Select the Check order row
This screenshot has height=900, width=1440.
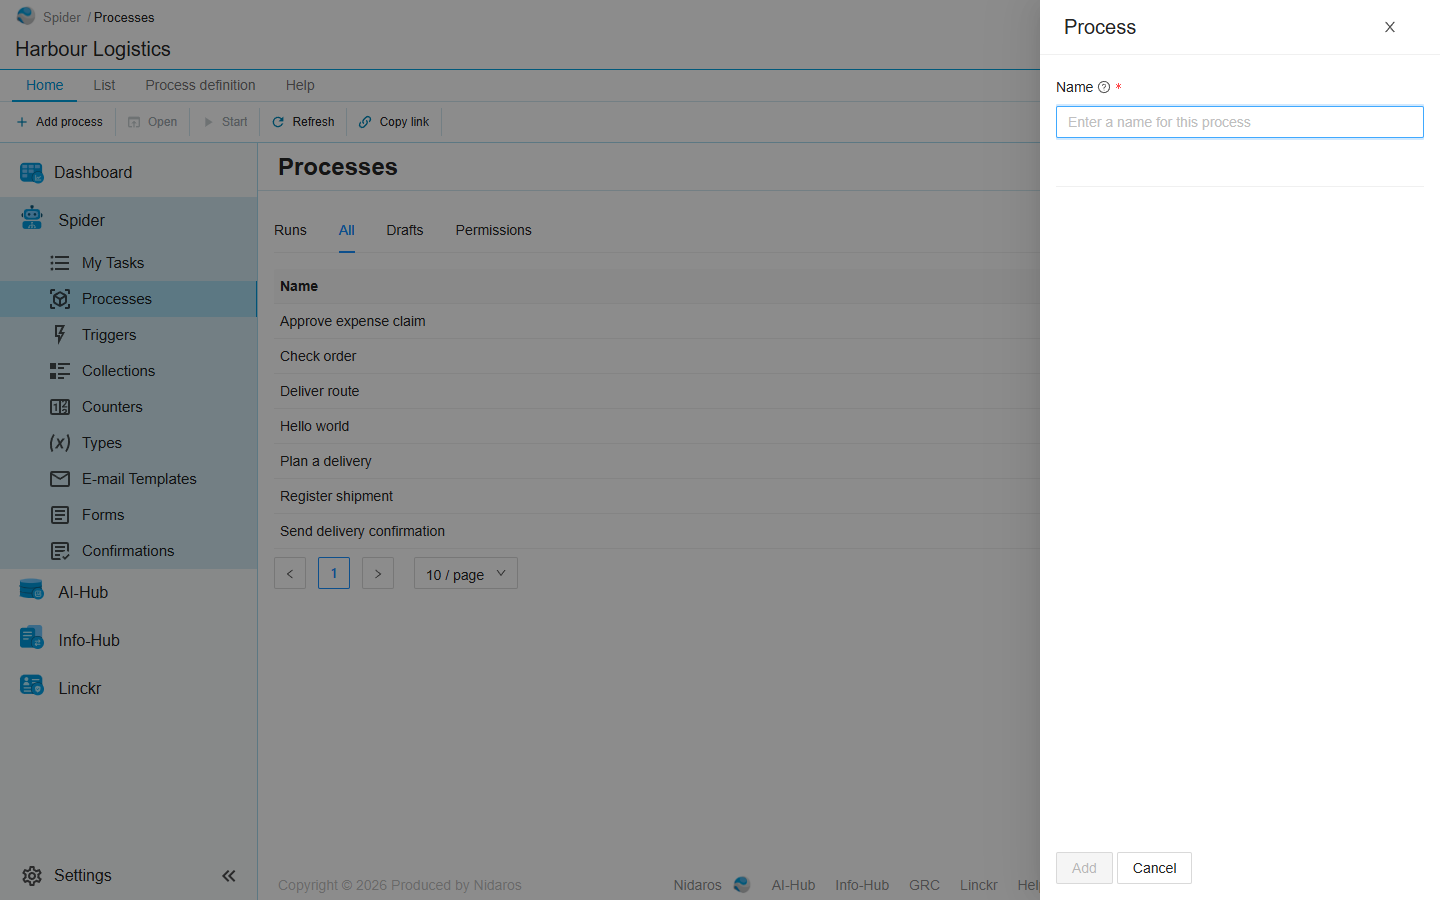point(657,356)
